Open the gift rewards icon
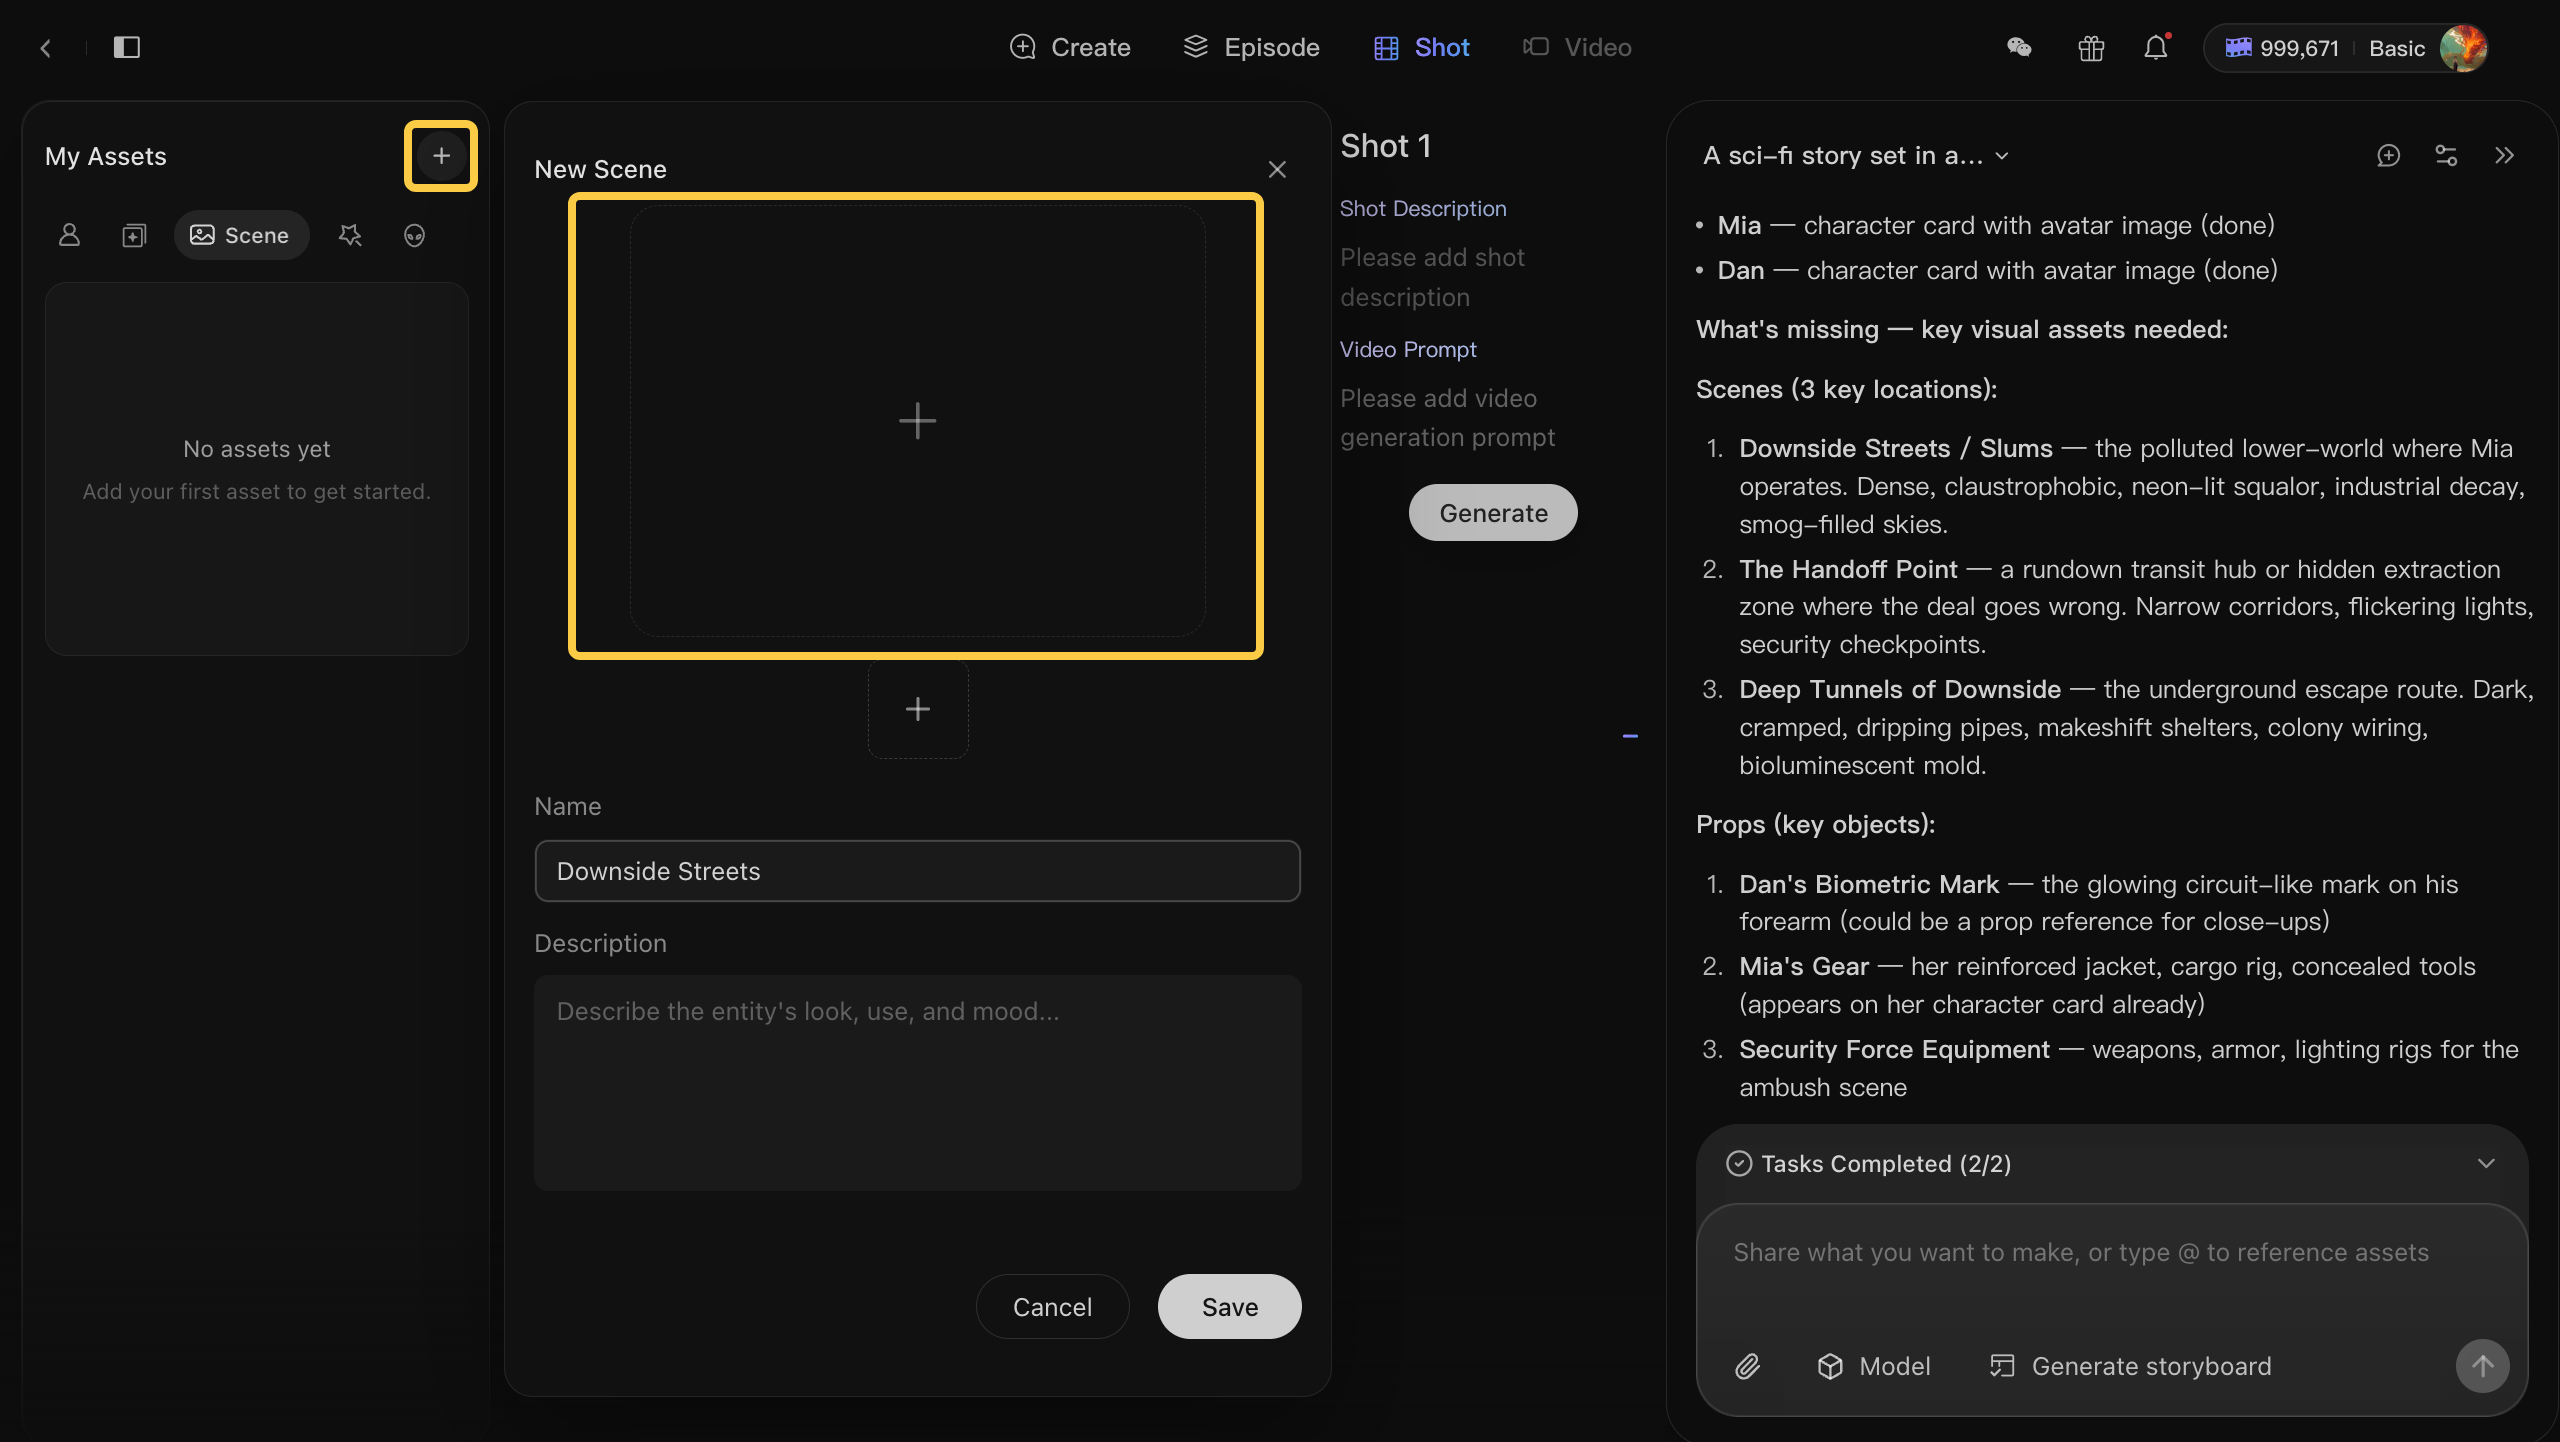Viewport: 2560px width, 1442px height. coord(2091,47)
